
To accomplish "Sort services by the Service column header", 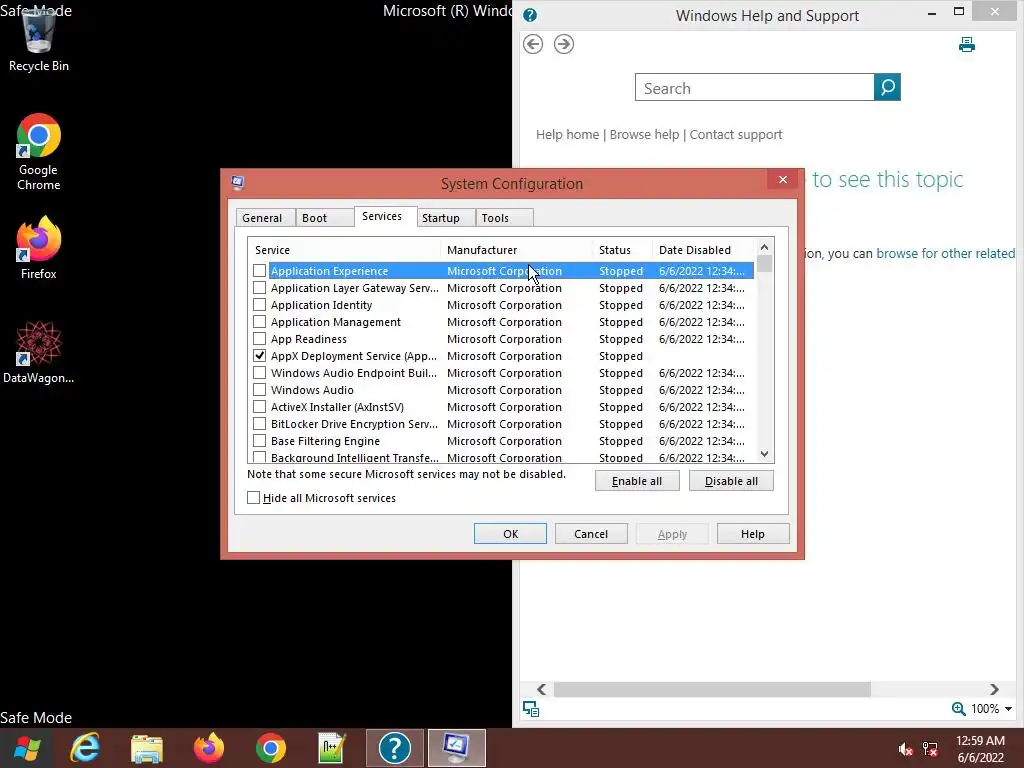I will [x=345, y=249].
